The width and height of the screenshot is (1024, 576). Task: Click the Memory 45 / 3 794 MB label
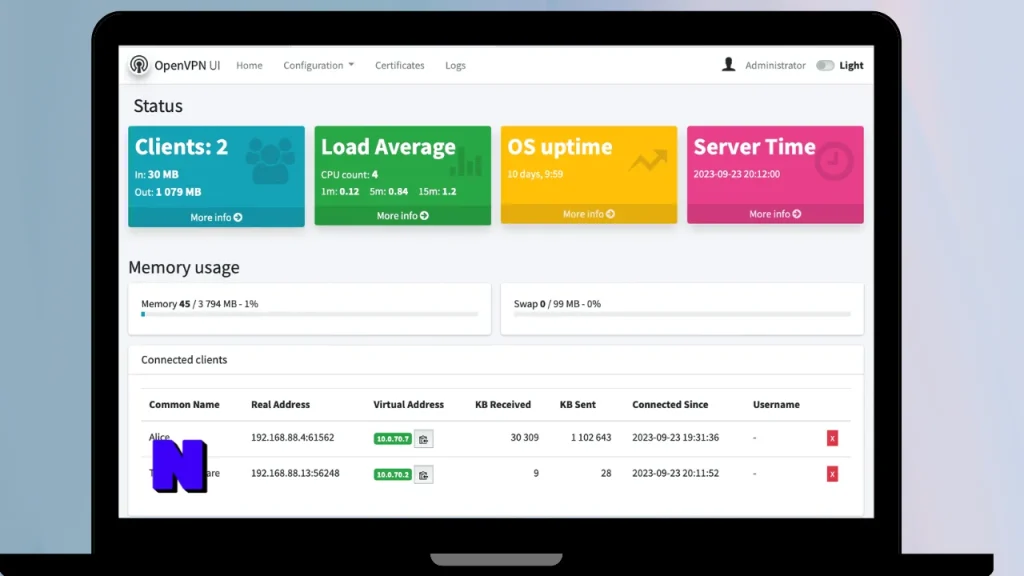pyautogui.click(x=199, y=304)
